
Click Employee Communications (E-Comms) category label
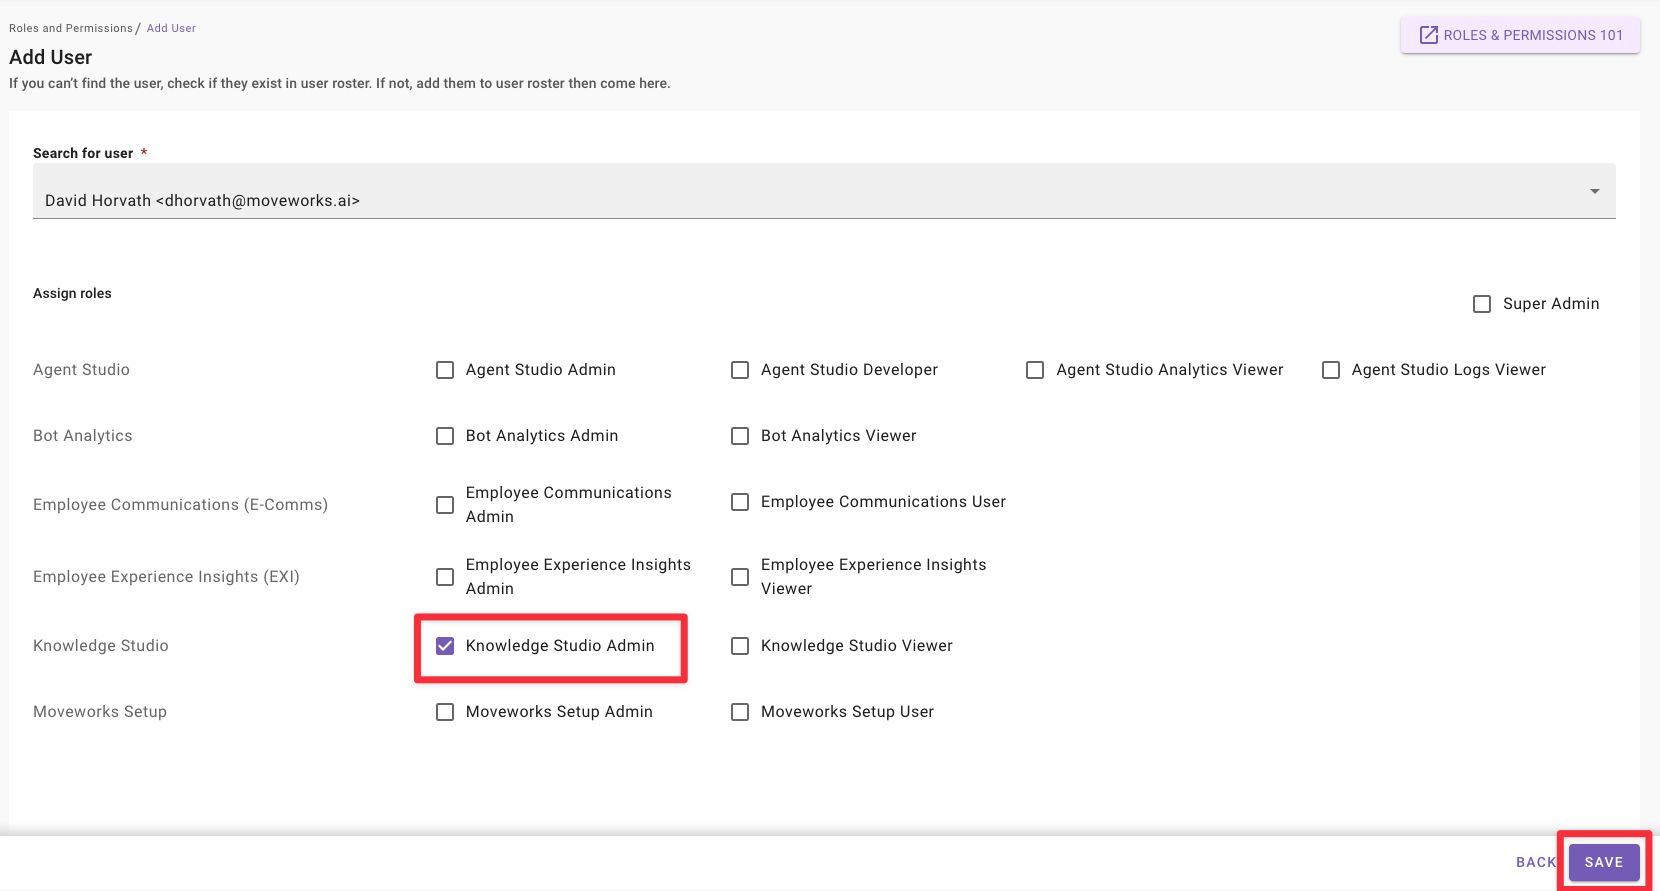coord(180,505)
